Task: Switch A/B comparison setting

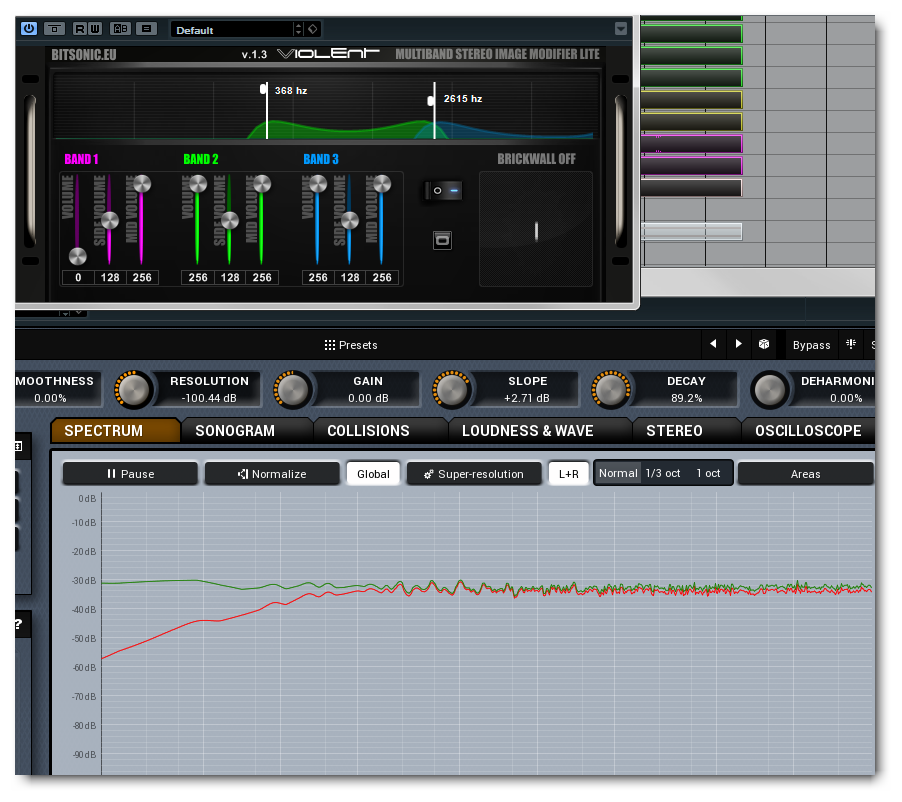Action: [121, 28]
